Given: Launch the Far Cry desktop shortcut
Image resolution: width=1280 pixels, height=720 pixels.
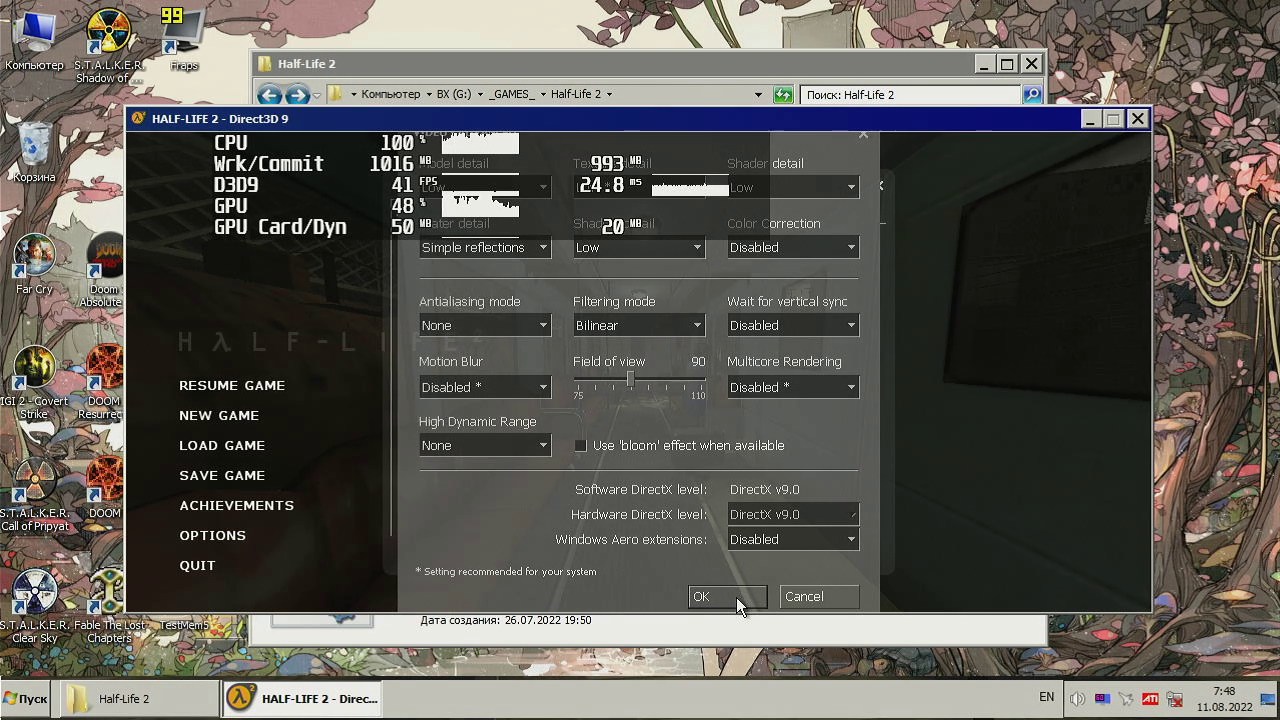Looking at the screenshot, I should tap(34, 265).
